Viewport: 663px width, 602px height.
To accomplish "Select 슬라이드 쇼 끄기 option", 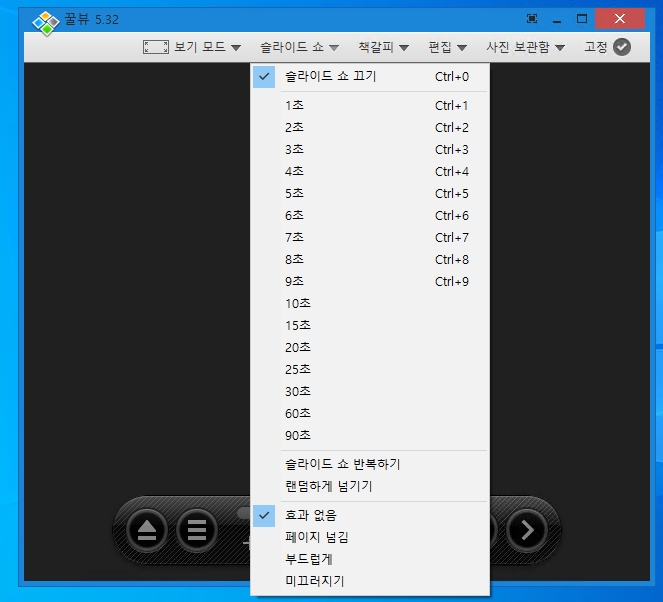I will point(370,77).
